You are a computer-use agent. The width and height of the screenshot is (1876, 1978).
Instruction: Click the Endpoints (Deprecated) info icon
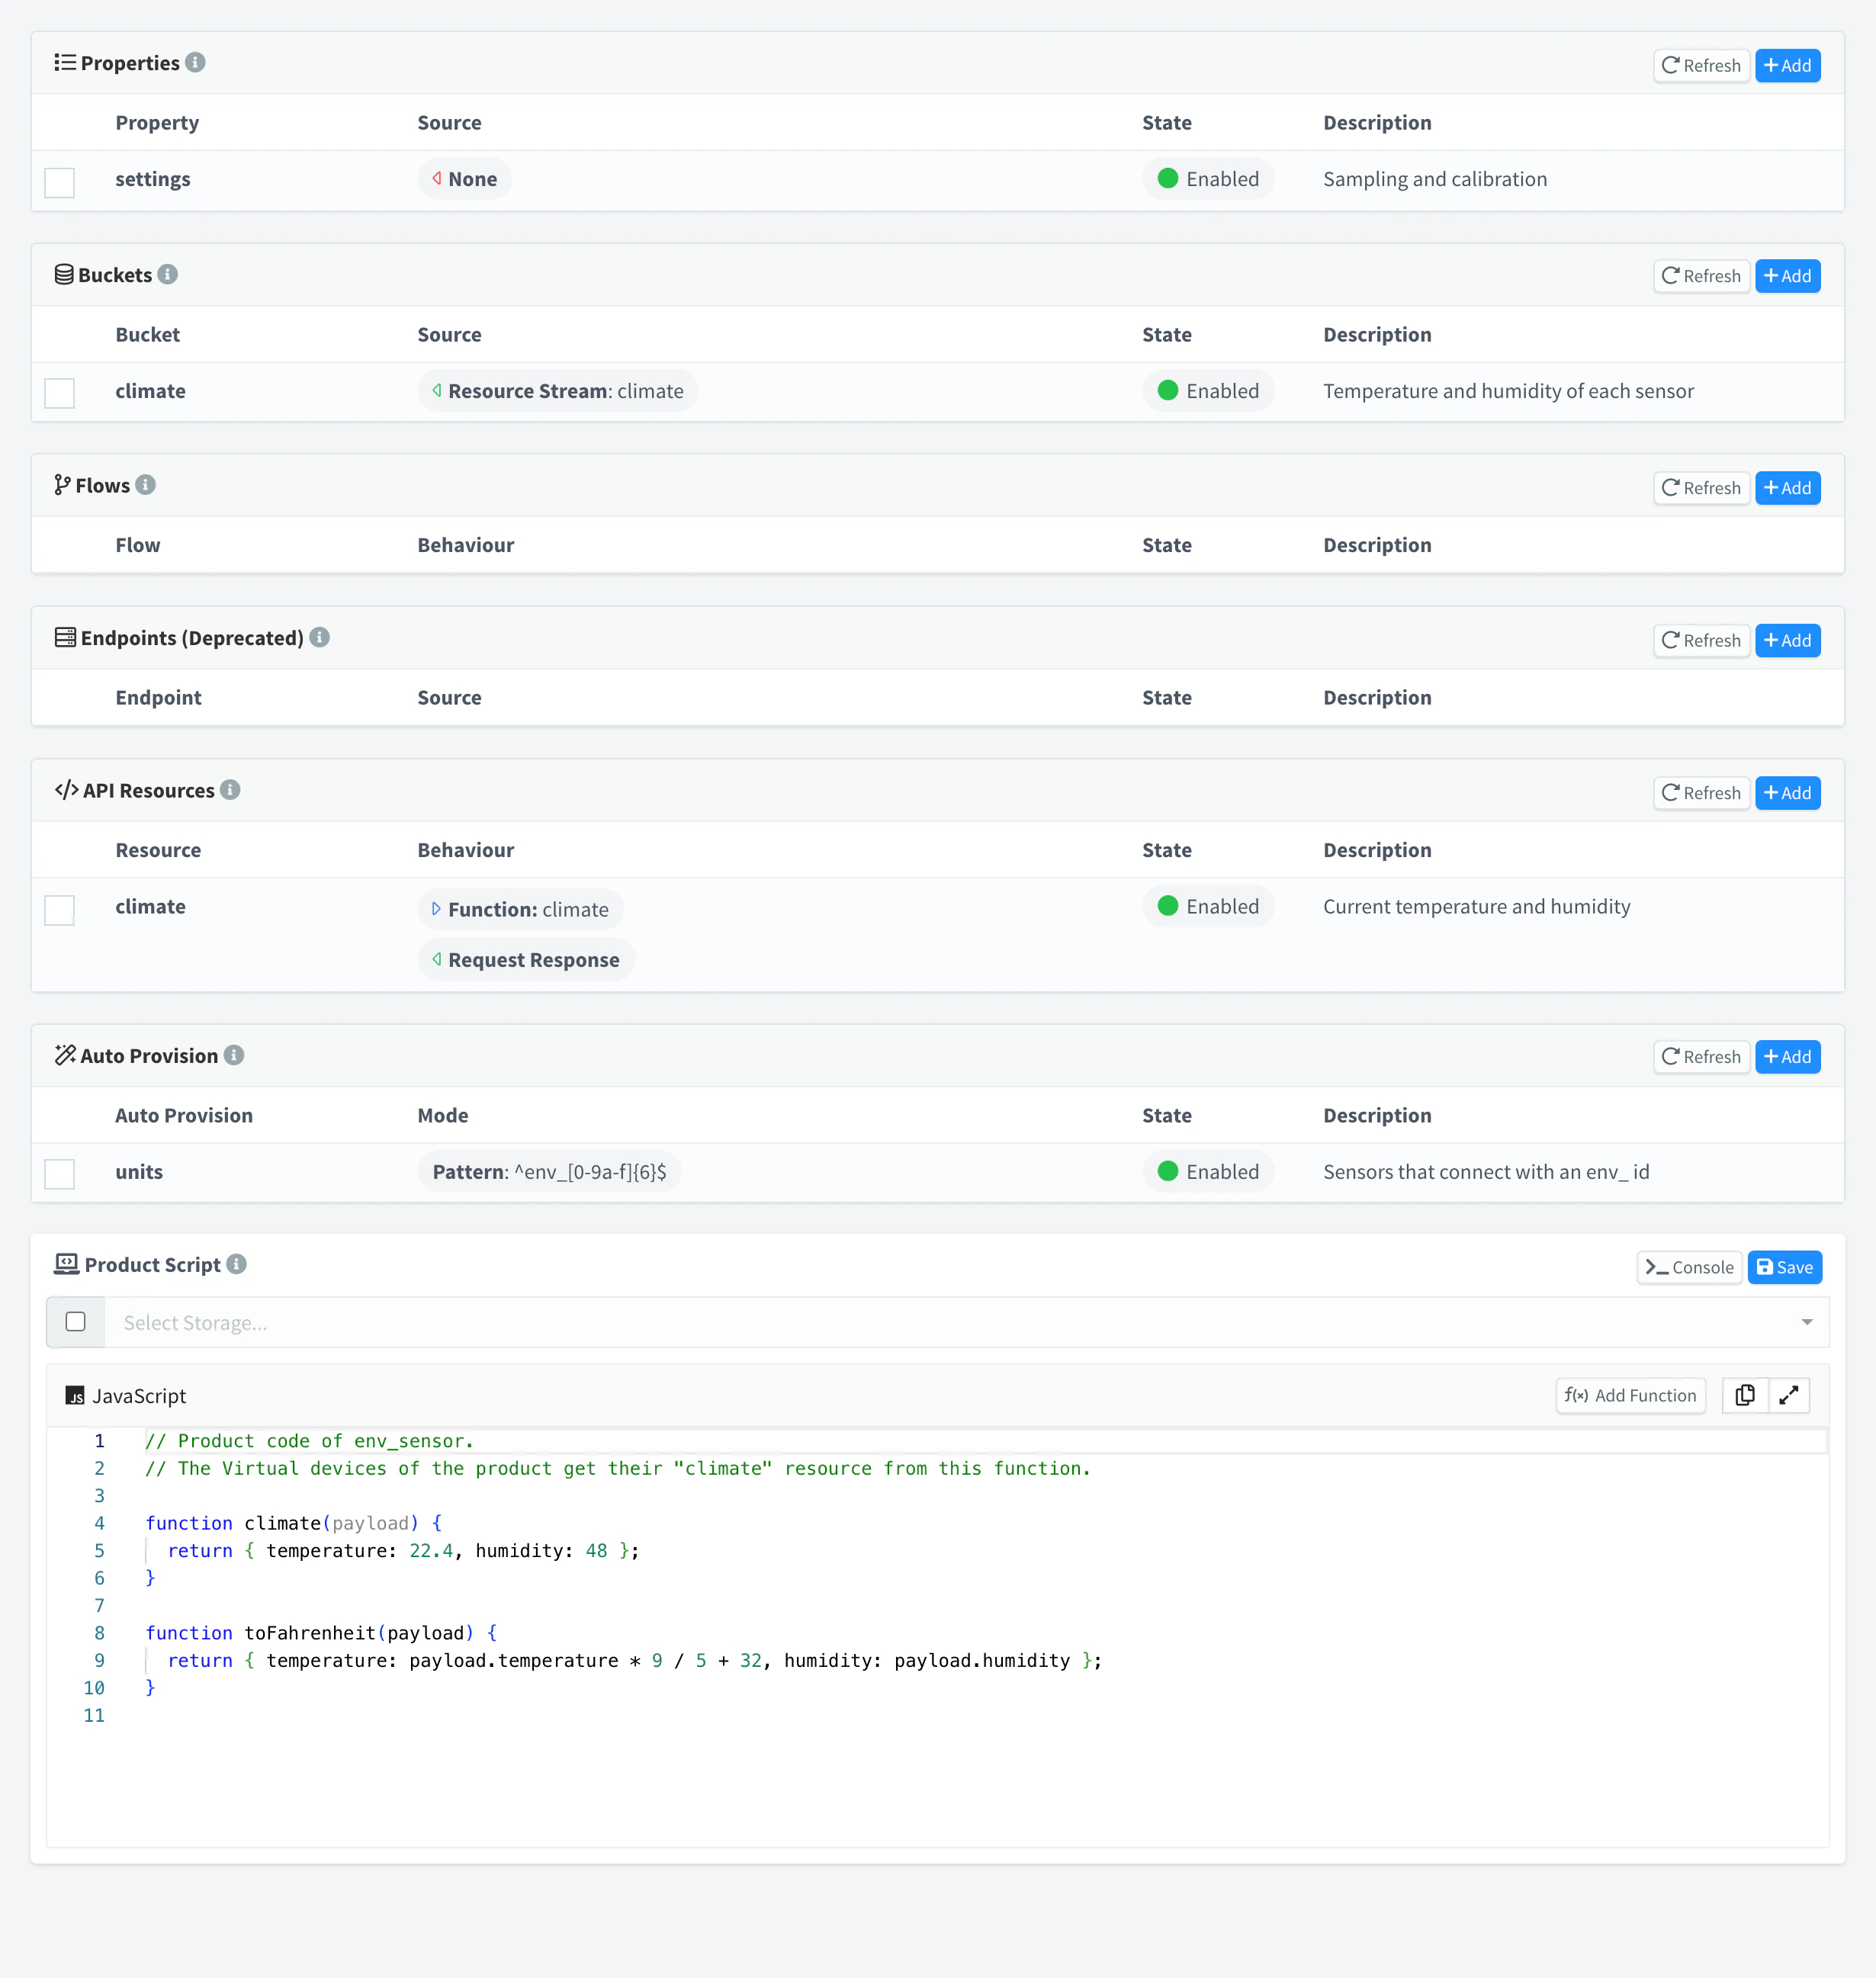[320, 637]
